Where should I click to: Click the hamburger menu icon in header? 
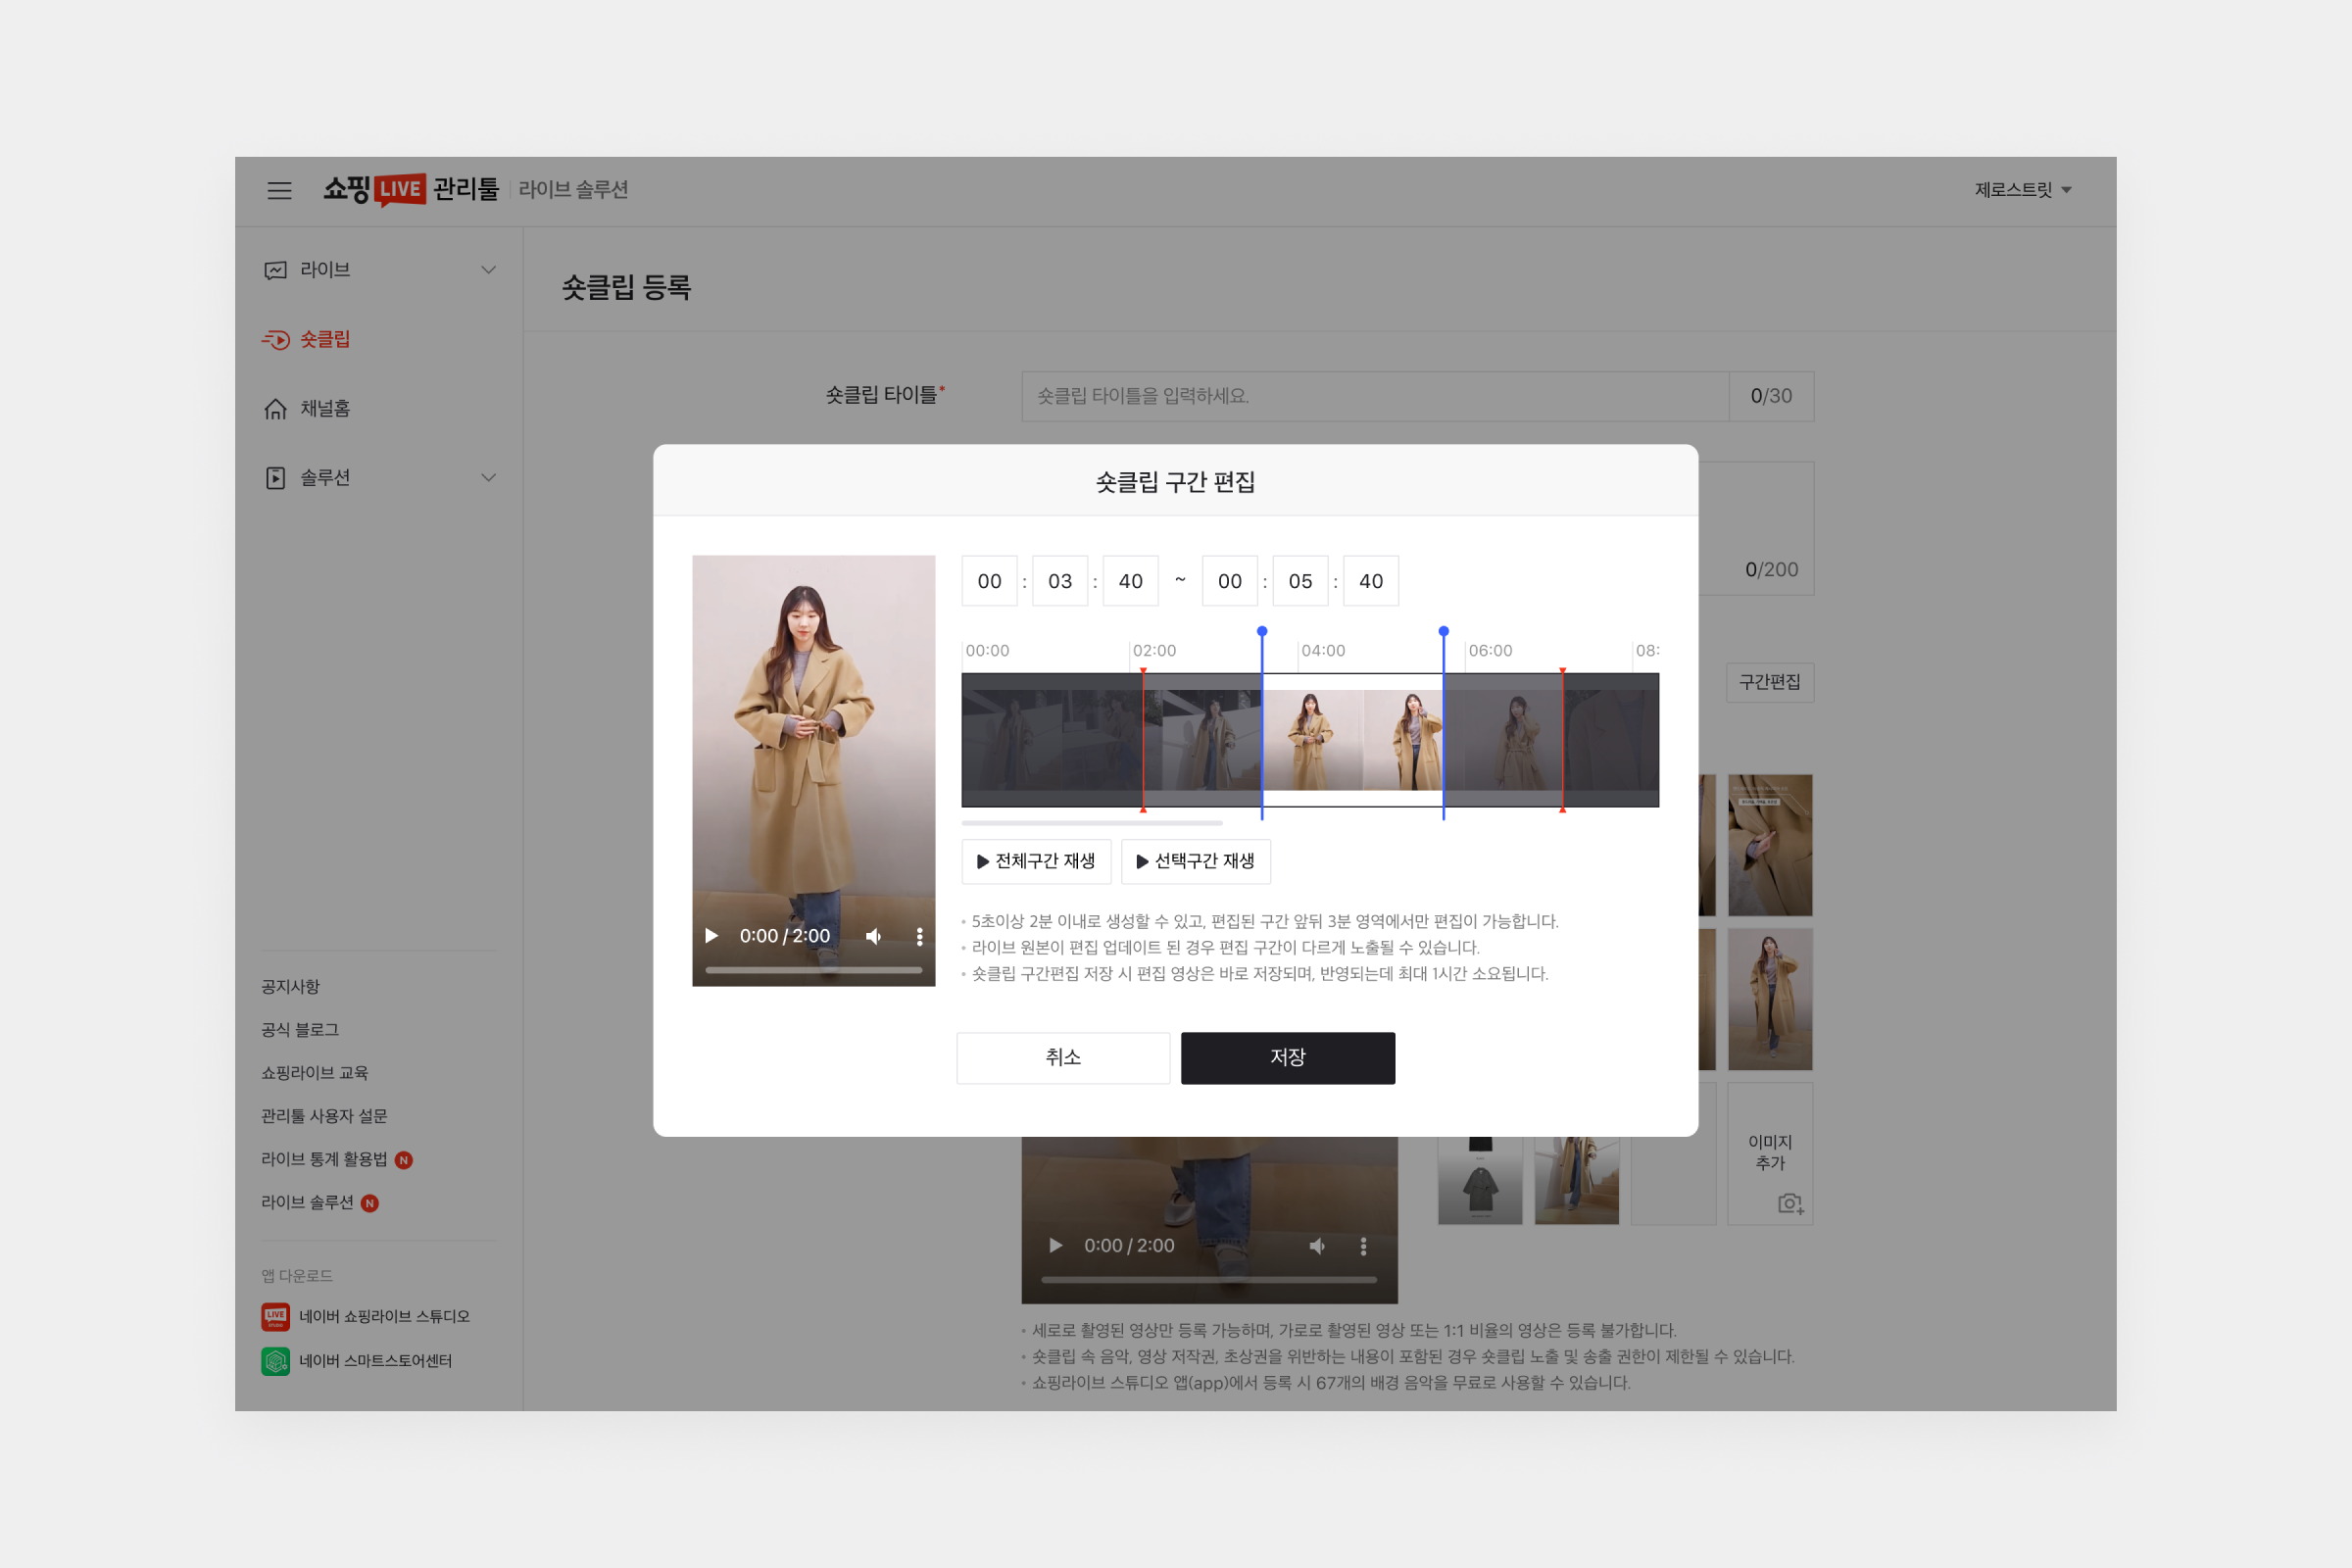pyautogui.click(x=279, y=190)
